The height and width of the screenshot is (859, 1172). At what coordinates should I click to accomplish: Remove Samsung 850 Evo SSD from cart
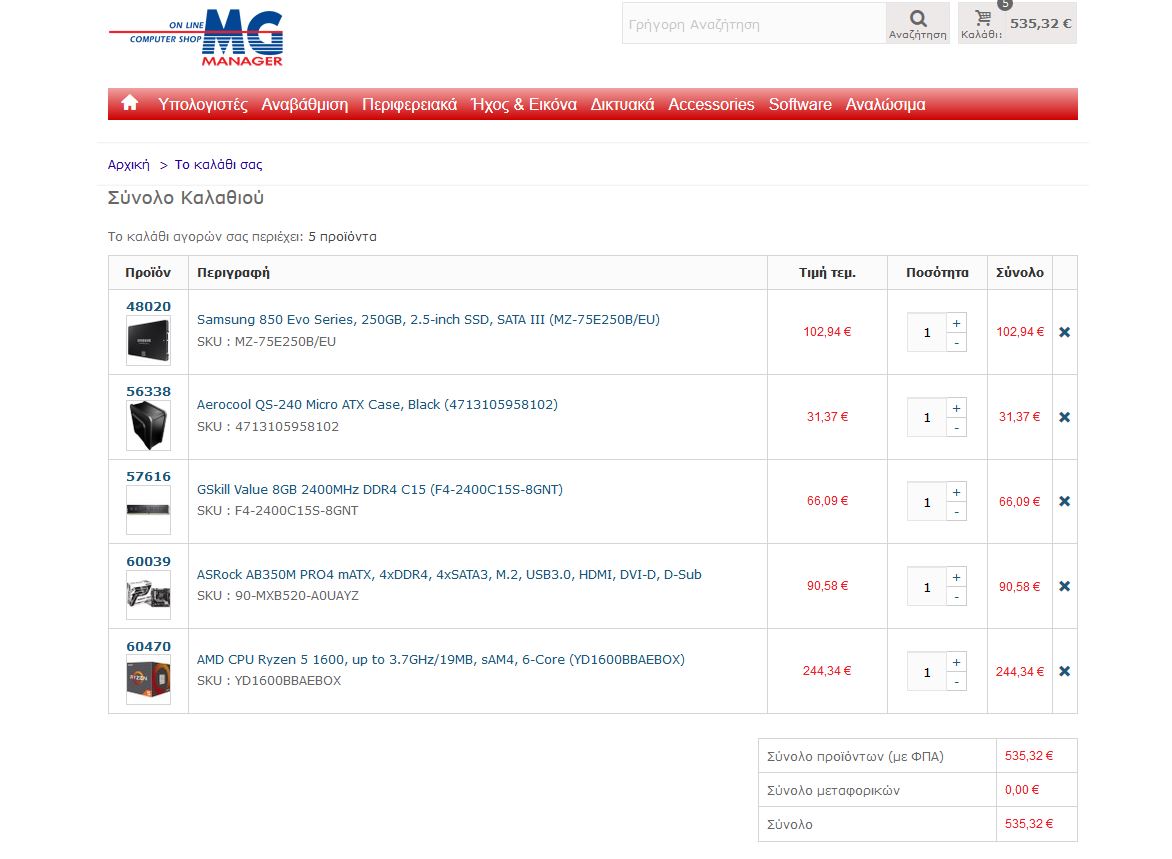[x=1064, y=332]
